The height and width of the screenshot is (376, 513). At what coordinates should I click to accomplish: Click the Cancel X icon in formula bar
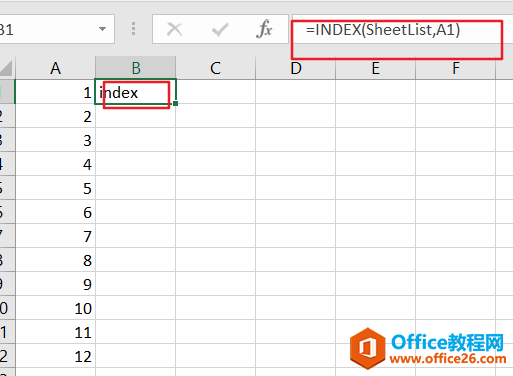[174, 29]
